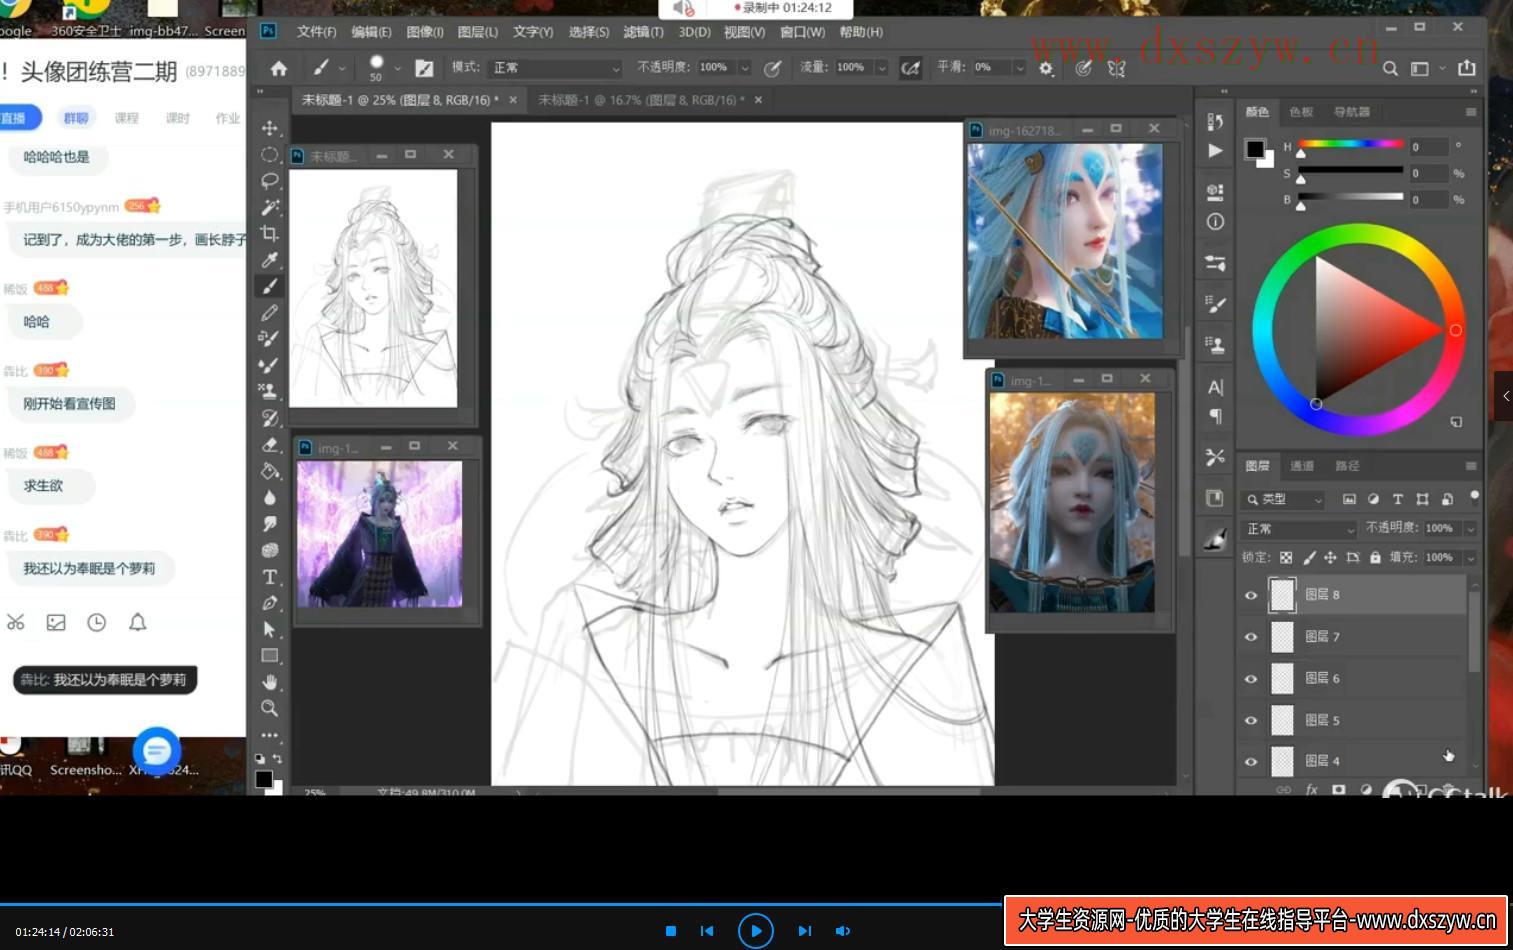Select the Zoom tool
Image resolution: width=1513 pixels, height=950 pixels.
pyautogui.click(x=269, y=708)
